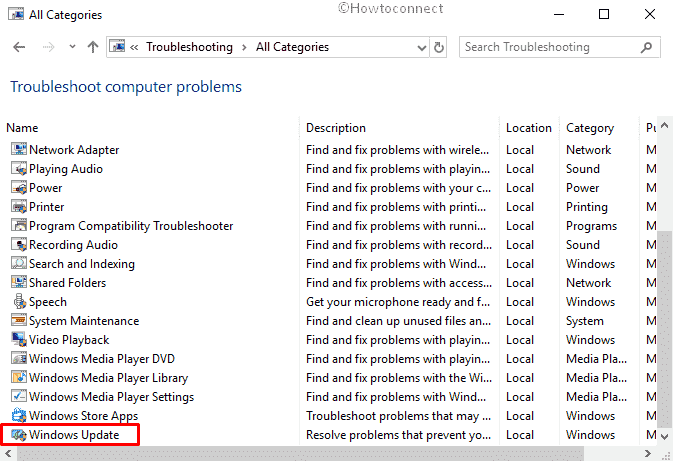Click the Program Compatibility Troubleshooter icon

tap(19, 225)
